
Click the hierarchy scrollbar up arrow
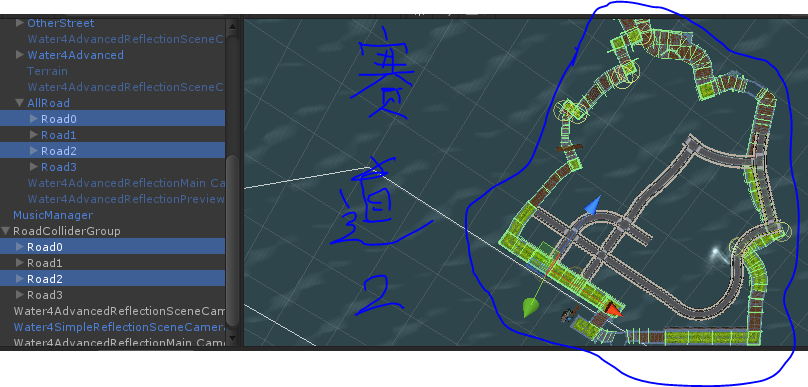point(232,25)
